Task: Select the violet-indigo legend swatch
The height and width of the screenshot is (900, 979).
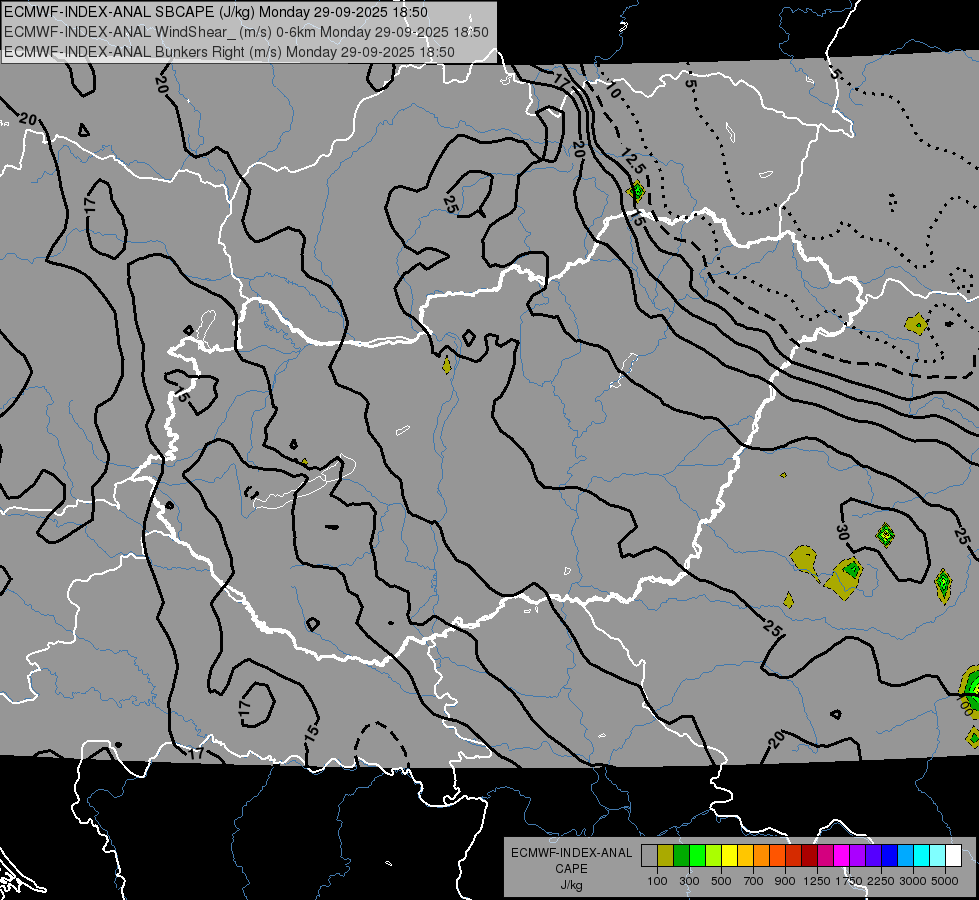Action: pyautogui.click(x=873, y=856)
